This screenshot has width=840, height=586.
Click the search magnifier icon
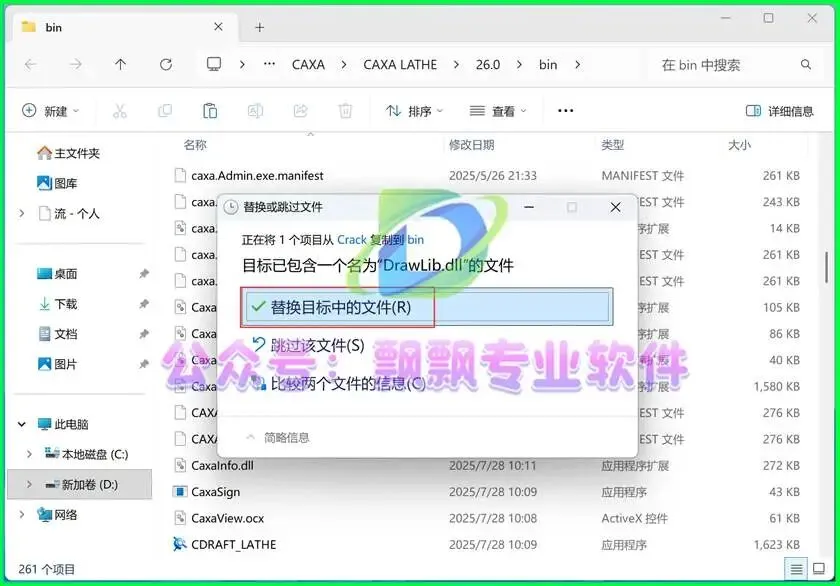pos(806,65)
